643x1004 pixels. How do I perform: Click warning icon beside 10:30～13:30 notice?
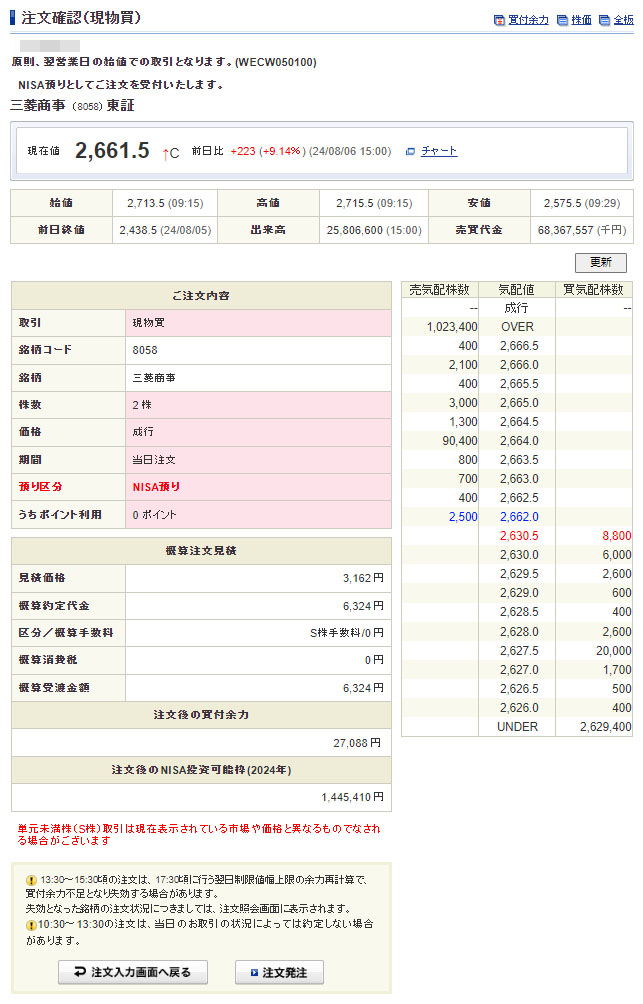[x=31, y=925]
